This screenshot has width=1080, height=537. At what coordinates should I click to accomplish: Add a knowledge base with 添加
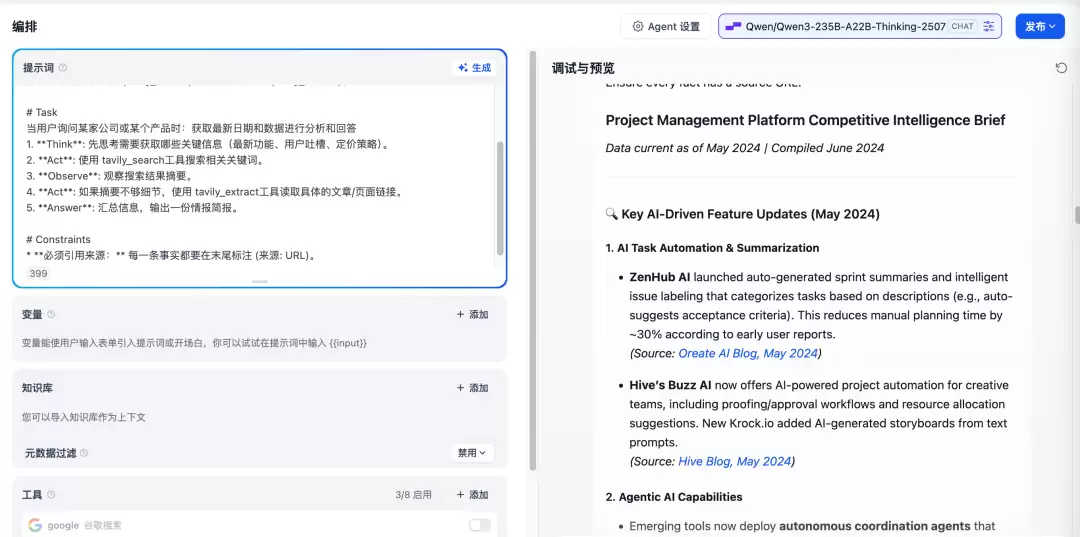(x=472, y=388)
